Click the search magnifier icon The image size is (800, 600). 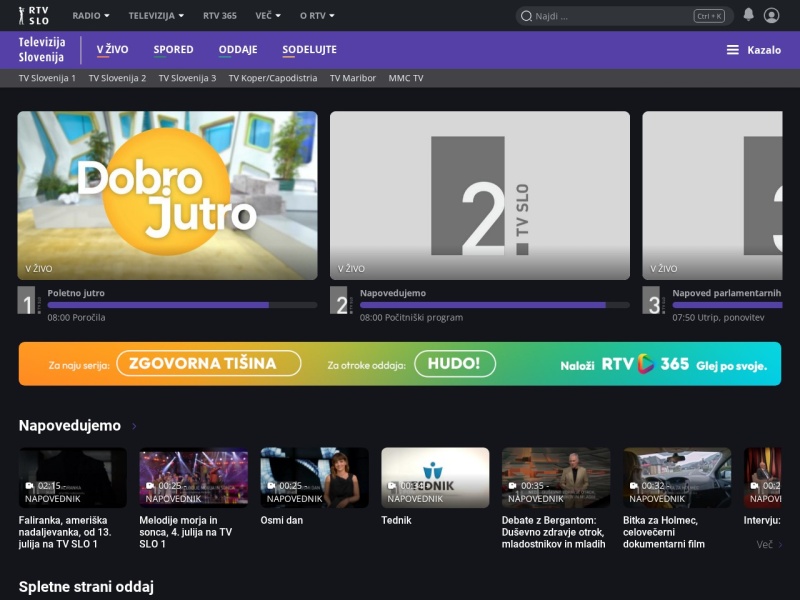526,16
